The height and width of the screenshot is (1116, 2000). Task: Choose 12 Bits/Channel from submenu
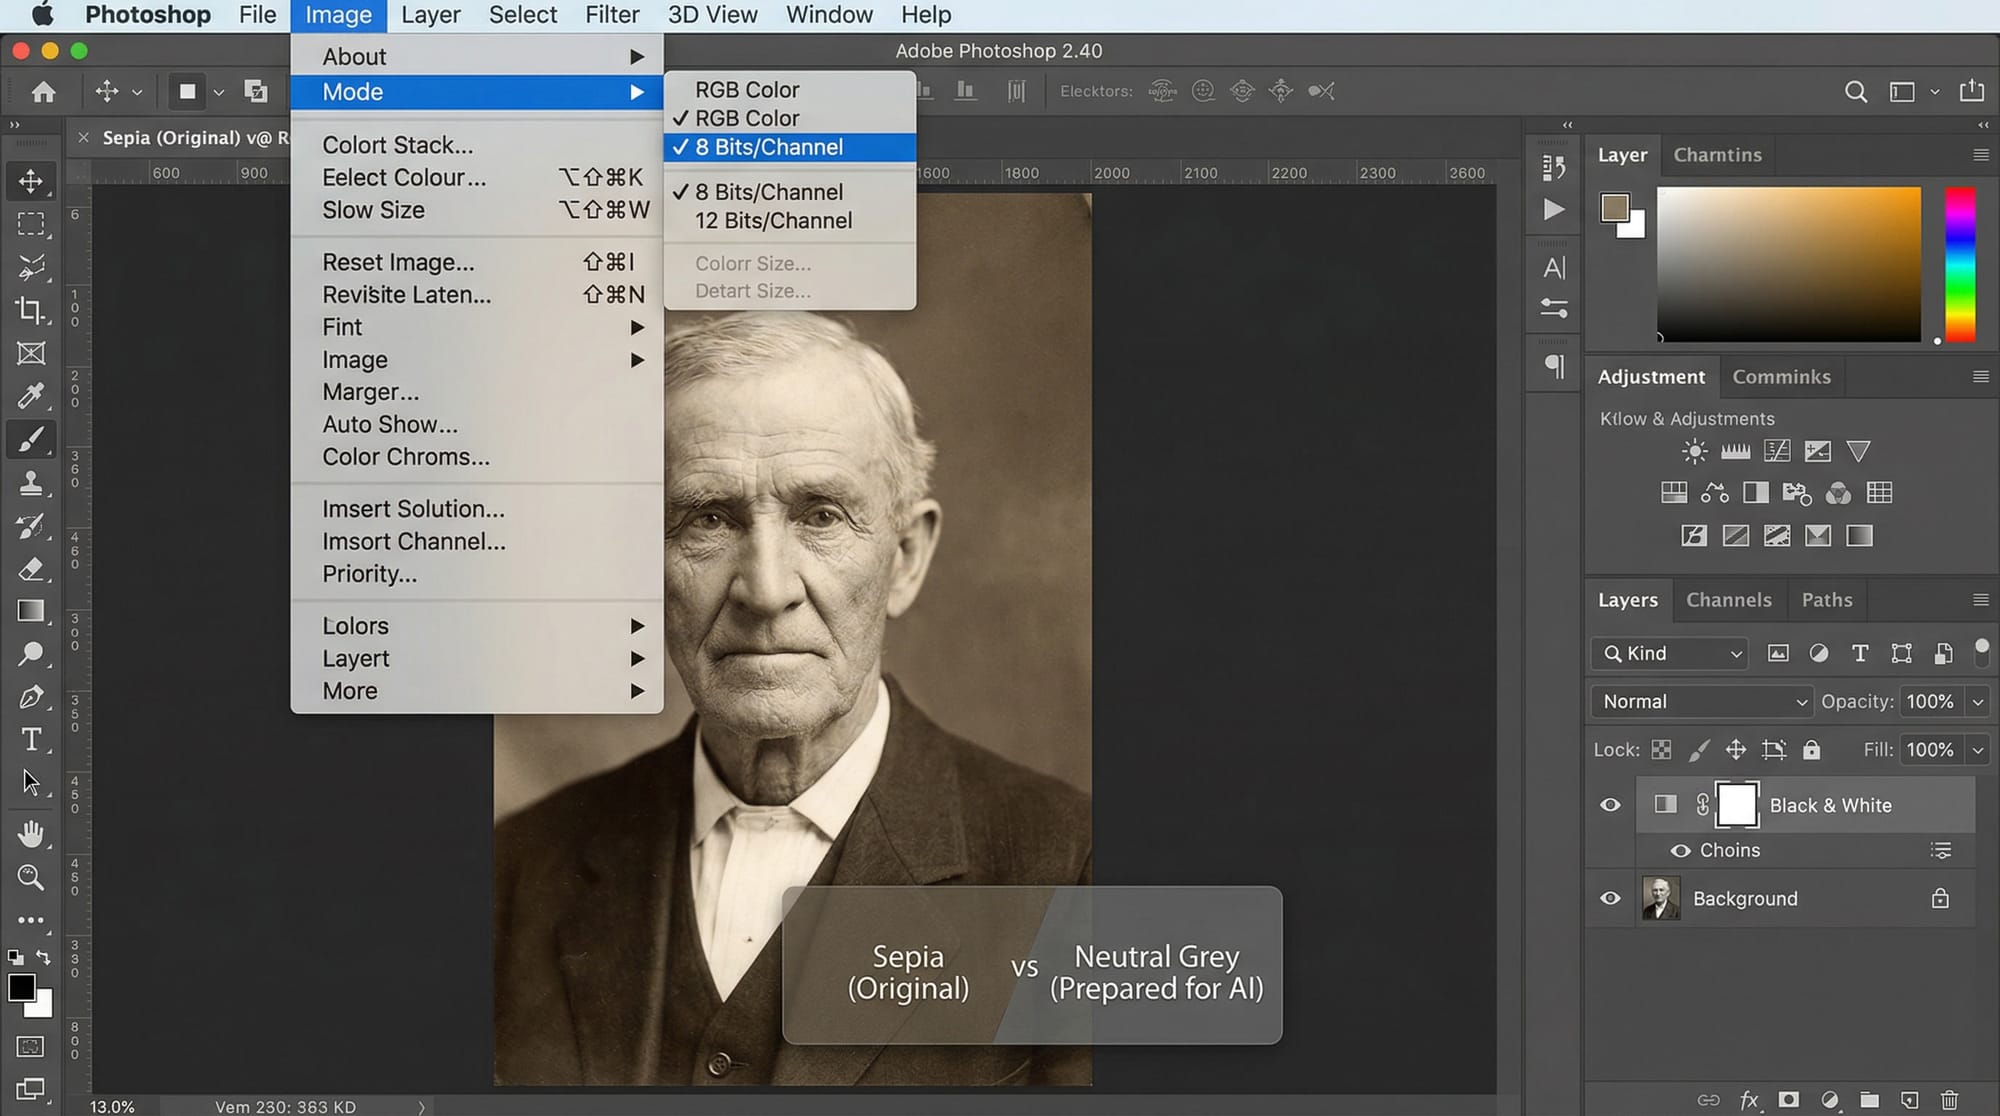[x=773, y=221]
